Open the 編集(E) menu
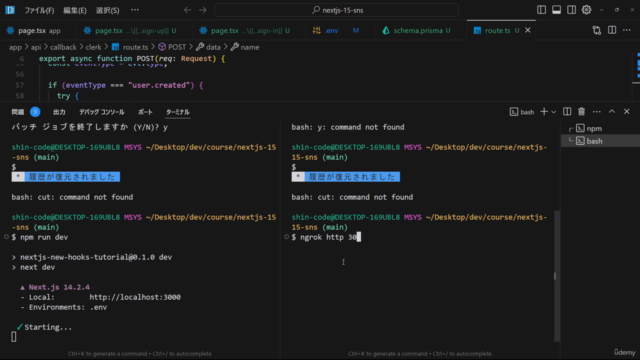Screen dimensions: 640x360 pos(75,10)
